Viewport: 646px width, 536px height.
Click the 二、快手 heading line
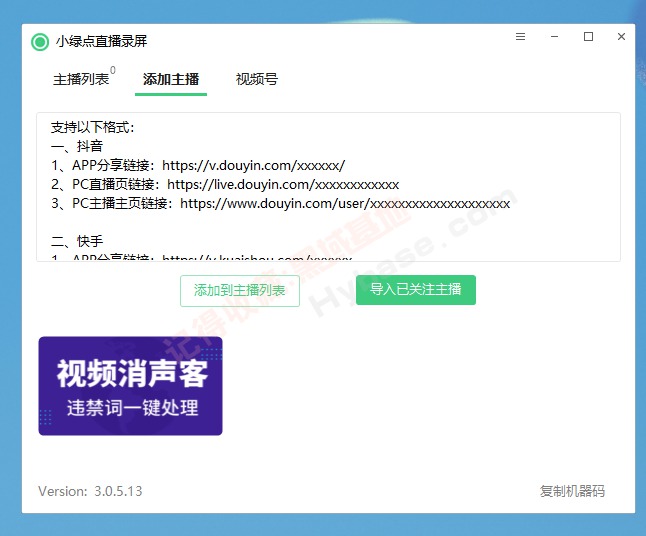[x=77, y=241]
